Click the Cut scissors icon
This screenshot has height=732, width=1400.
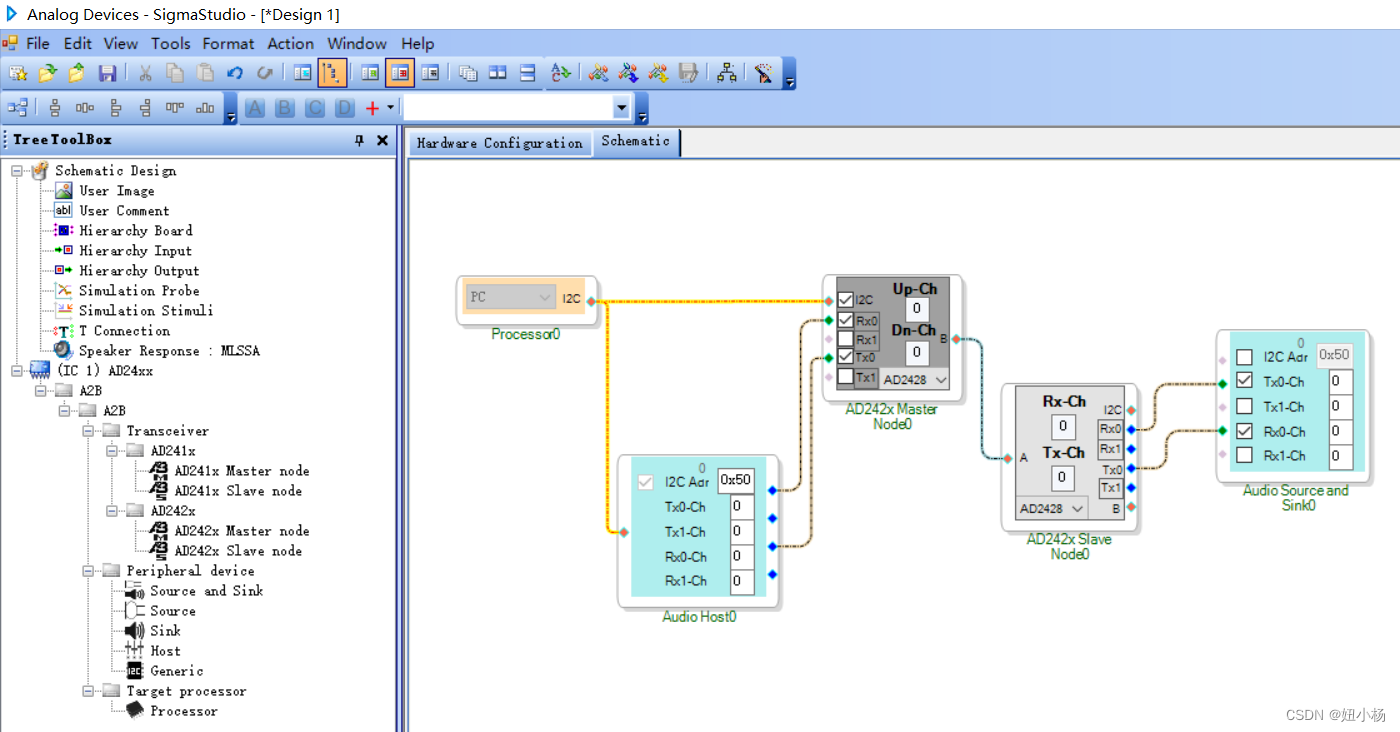[x=145, y=73]
